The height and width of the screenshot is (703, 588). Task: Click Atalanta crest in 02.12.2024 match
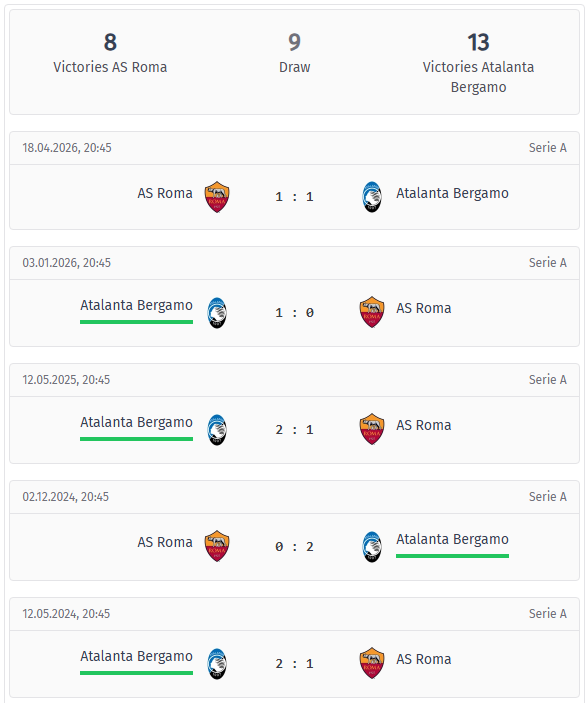[372, 547]
